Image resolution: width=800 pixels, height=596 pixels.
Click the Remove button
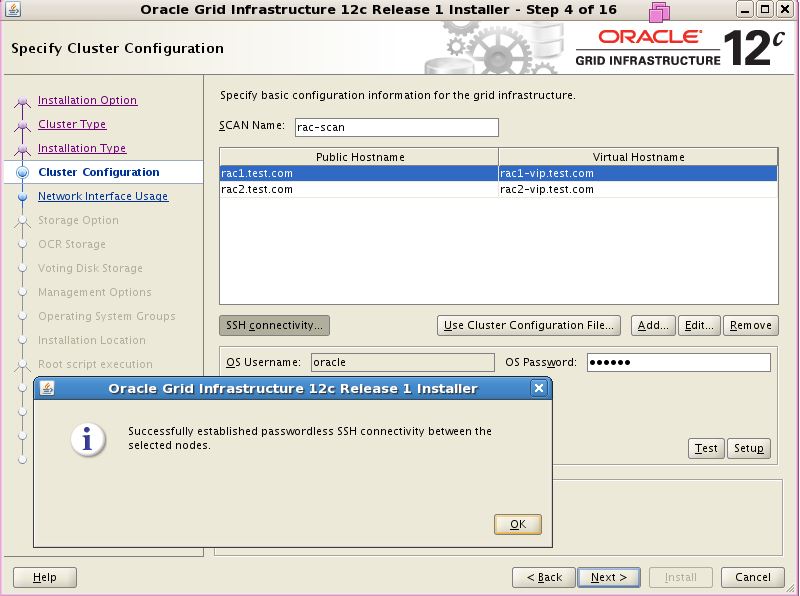[x=751, y=325]
